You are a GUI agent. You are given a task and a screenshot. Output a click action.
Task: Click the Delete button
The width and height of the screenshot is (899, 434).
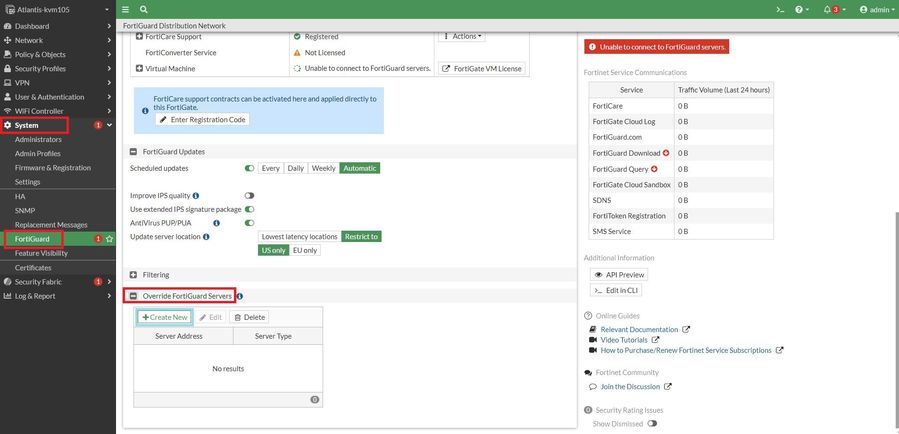(x=249, y=317)
